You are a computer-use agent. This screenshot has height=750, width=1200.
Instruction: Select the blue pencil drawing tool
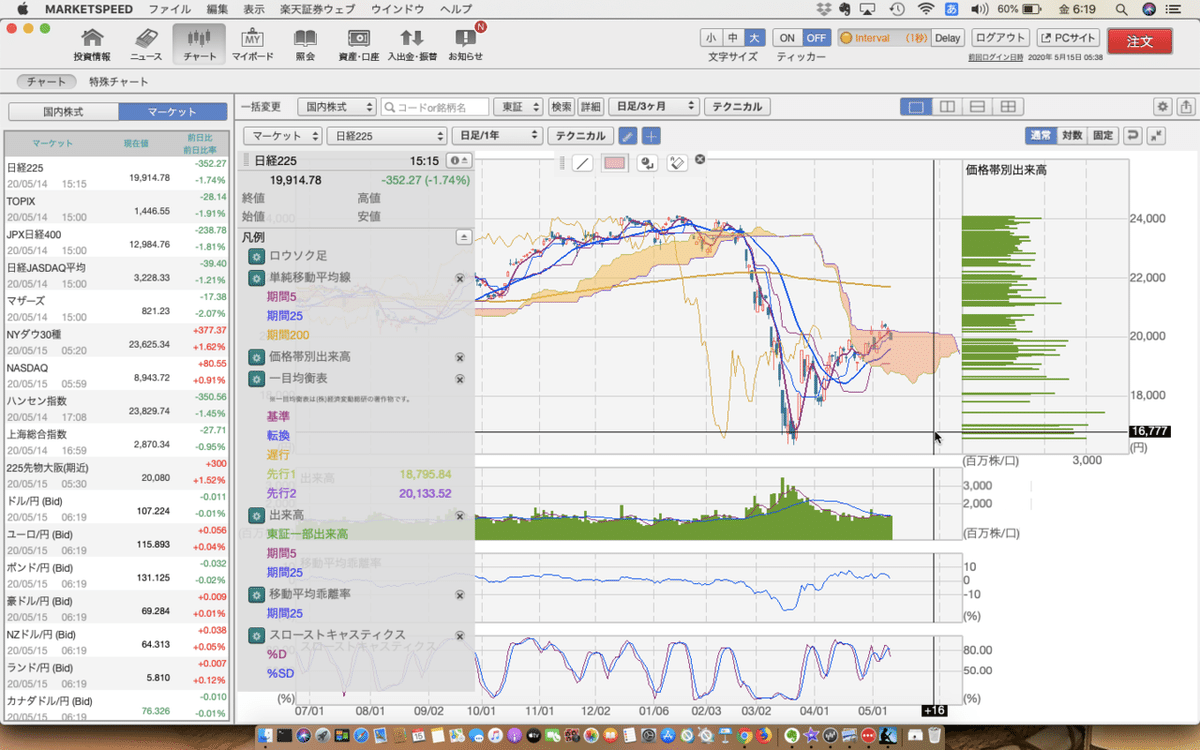[628, 136]
